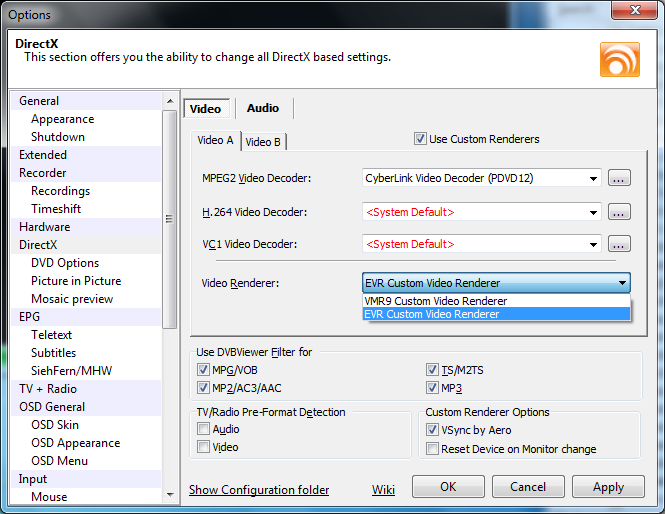Open VC1 Video Decoder properties ellipsis button
This screenshot has width=665, height=514.
click(x=619, y=244)
